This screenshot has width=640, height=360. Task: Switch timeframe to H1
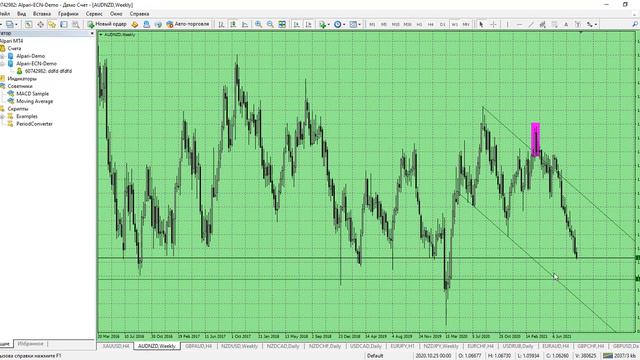pyautogui.click(x=419, y=24)
